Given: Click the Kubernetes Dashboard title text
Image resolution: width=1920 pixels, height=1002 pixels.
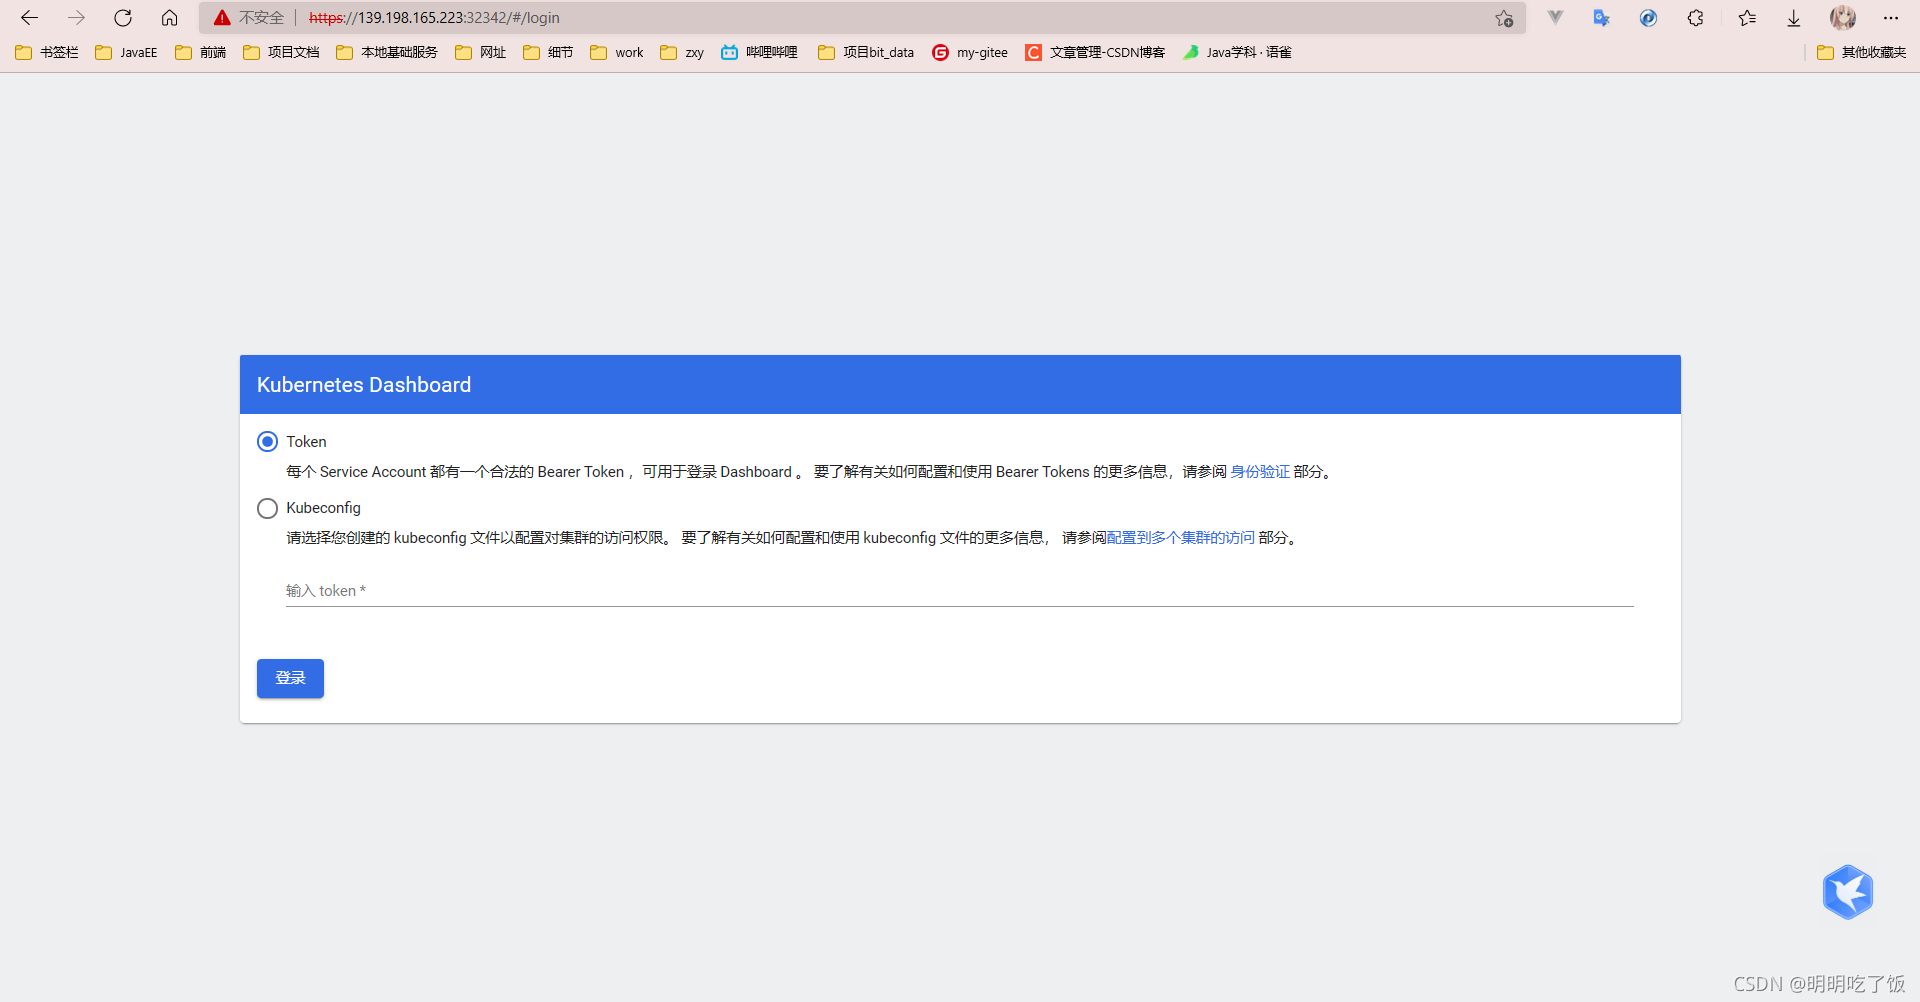Looking at the screenshot, I should pyautogui.click(x=364, y=385).
